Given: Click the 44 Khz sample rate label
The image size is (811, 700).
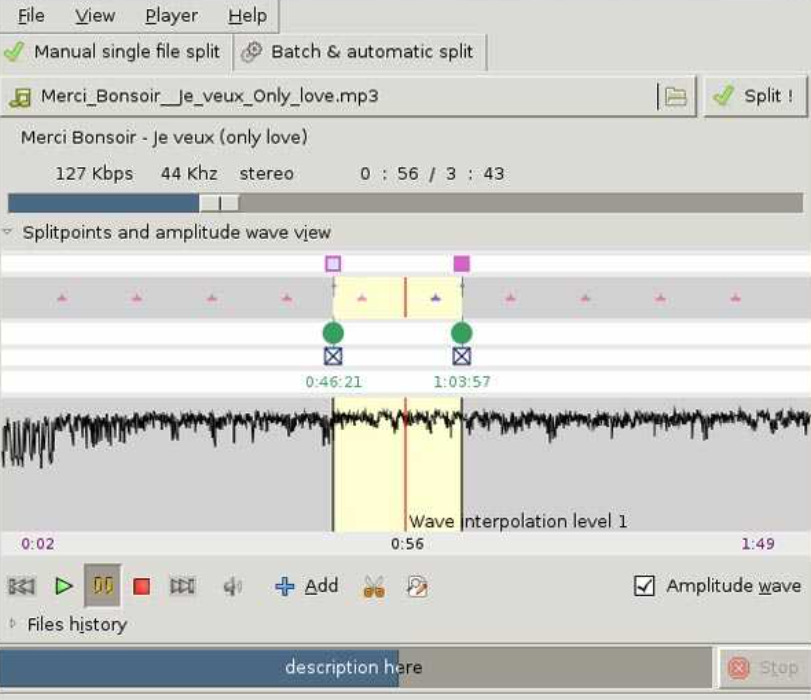Looking at the screenshot, I should coord(189,173).
